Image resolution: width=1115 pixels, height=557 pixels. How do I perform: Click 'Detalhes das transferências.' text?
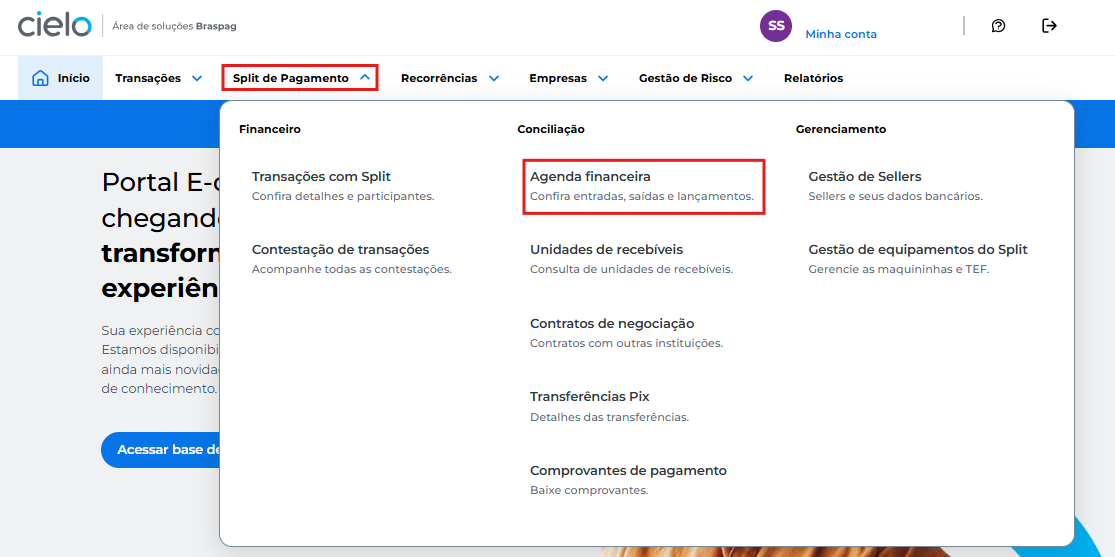609,417
